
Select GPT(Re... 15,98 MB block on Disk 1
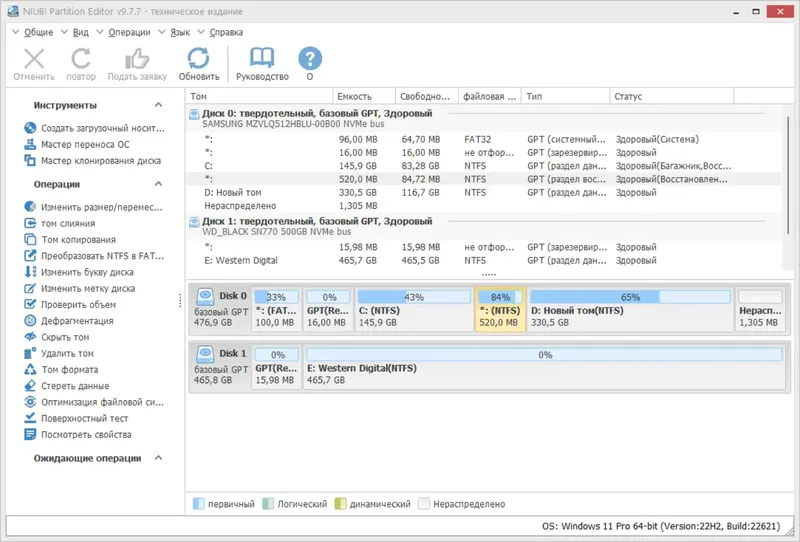pos(277,367)
